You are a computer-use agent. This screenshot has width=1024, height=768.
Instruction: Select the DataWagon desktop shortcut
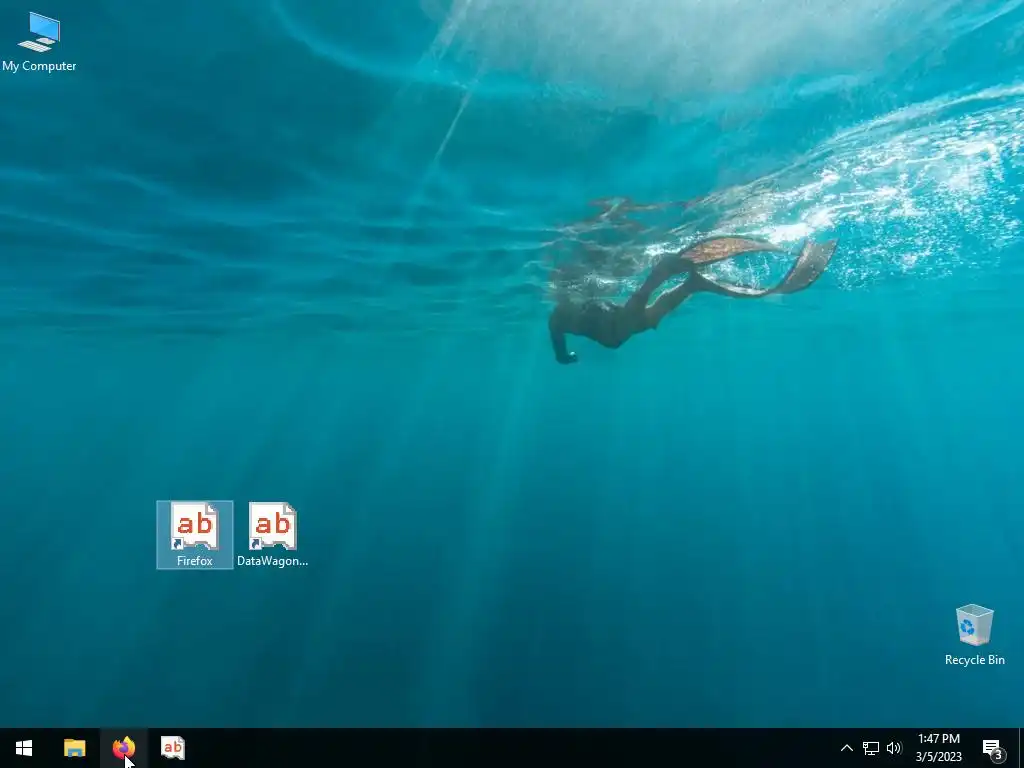[x=272, y=535]
